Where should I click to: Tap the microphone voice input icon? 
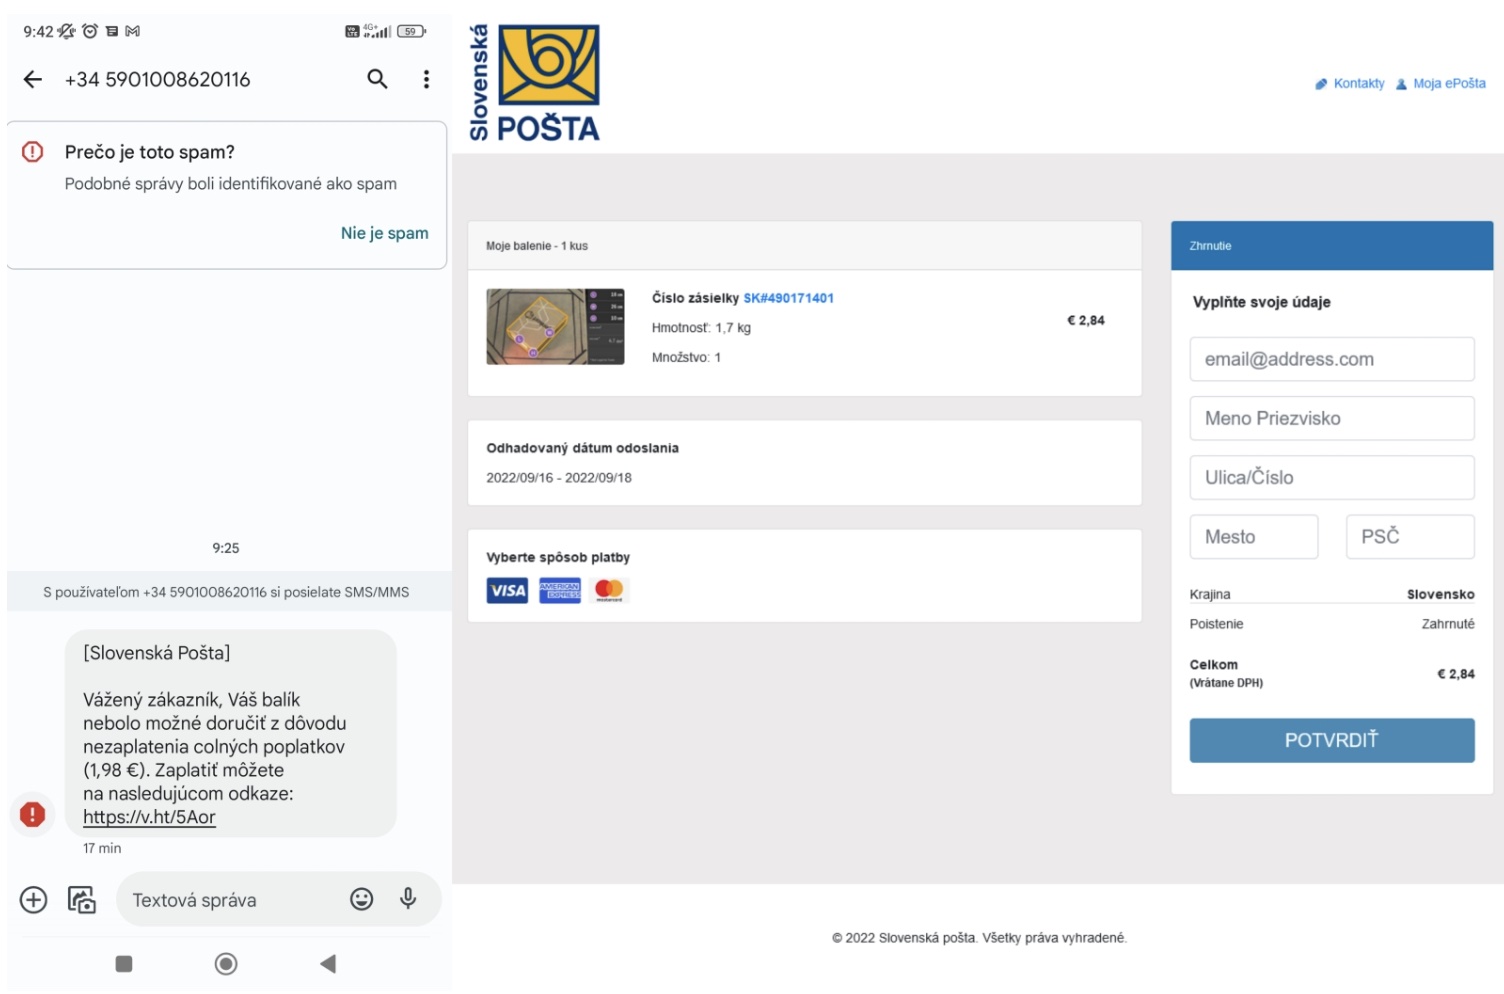[x=408, y=898]
